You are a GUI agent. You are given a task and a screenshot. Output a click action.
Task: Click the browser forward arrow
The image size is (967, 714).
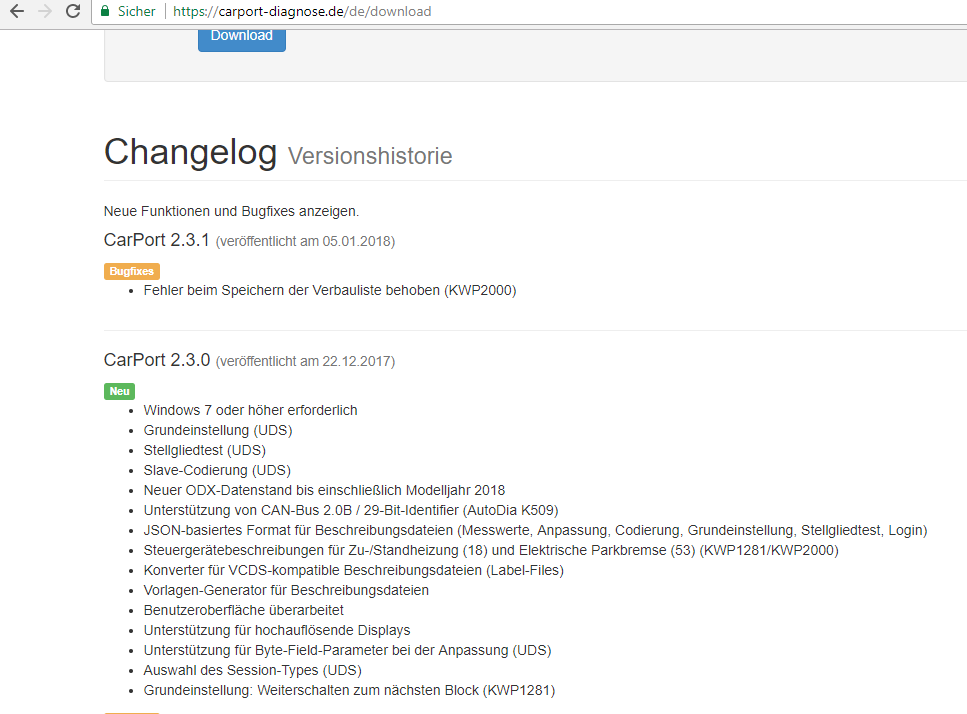click(44, 12)
